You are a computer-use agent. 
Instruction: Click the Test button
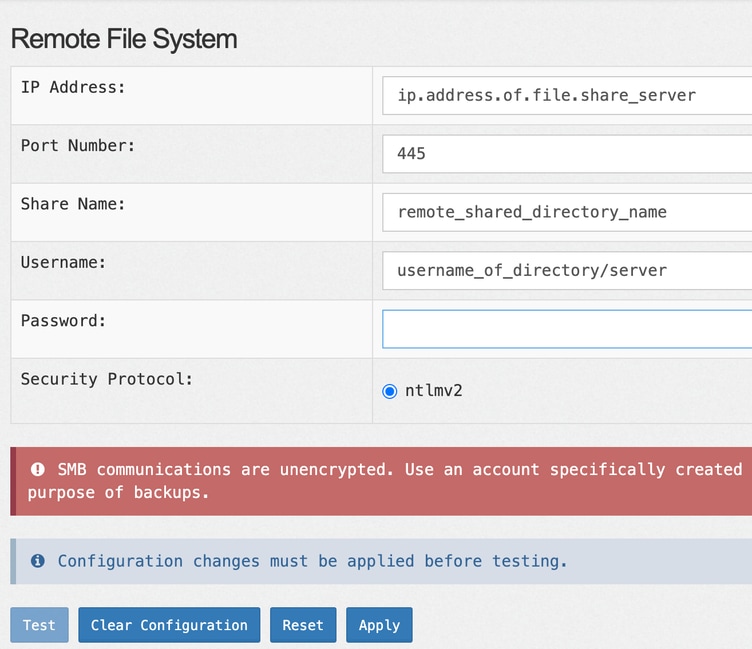click(x=39, y=625)
